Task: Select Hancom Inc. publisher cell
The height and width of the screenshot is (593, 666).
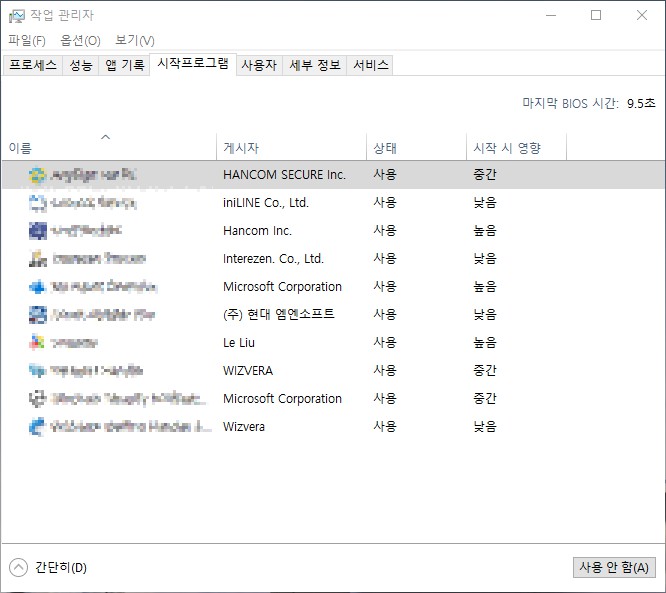Action: [x=257, y=231]
